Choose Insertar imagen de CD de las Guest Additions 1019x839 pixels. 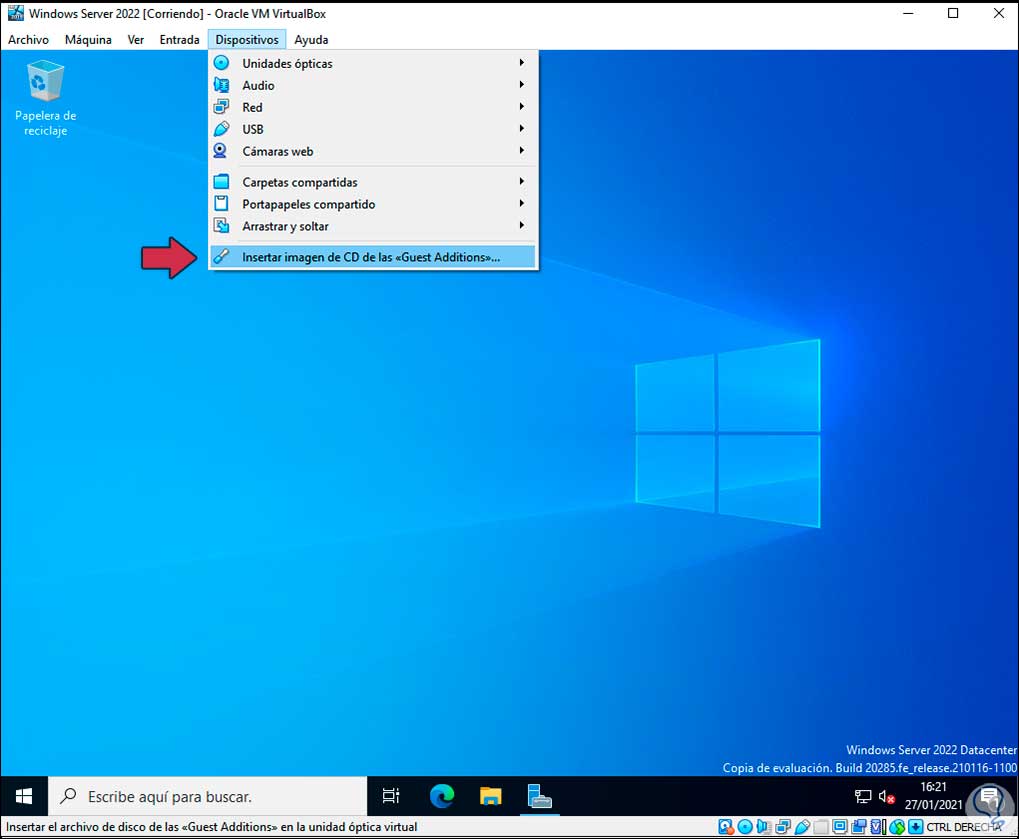373,257
